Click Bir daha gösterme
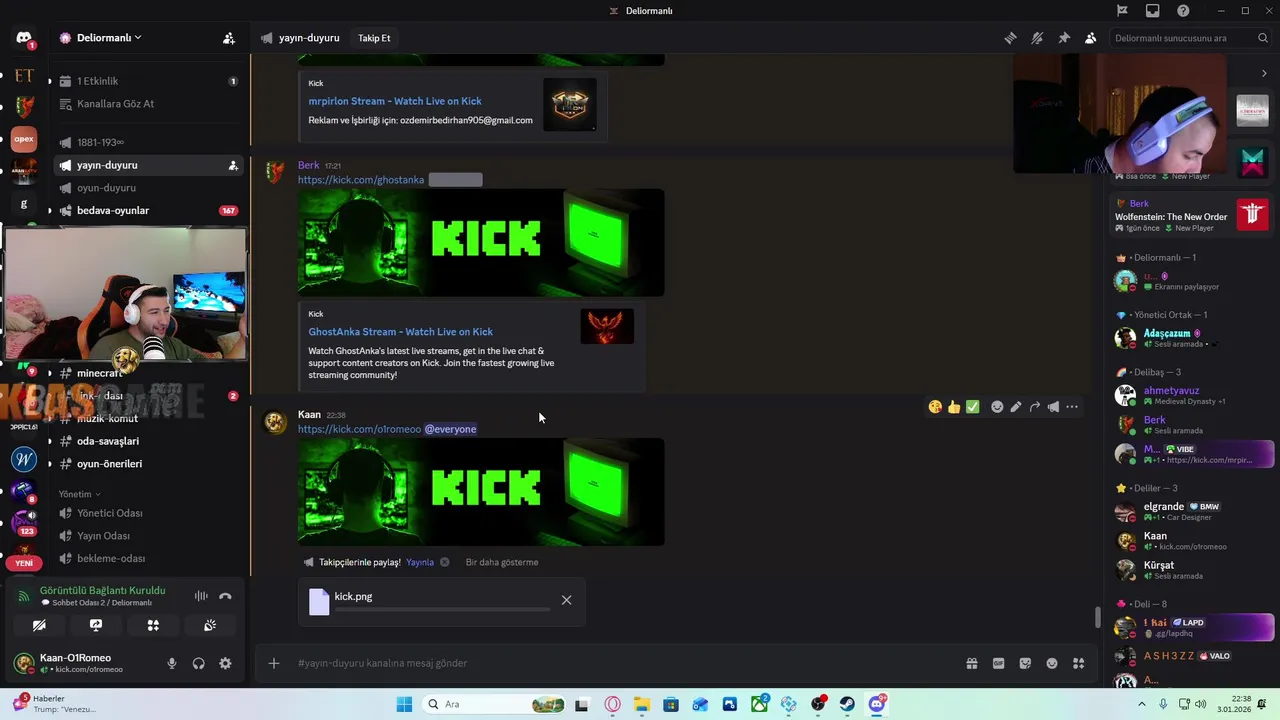This screenshot has width=1280, height=720. click(502, 562)
